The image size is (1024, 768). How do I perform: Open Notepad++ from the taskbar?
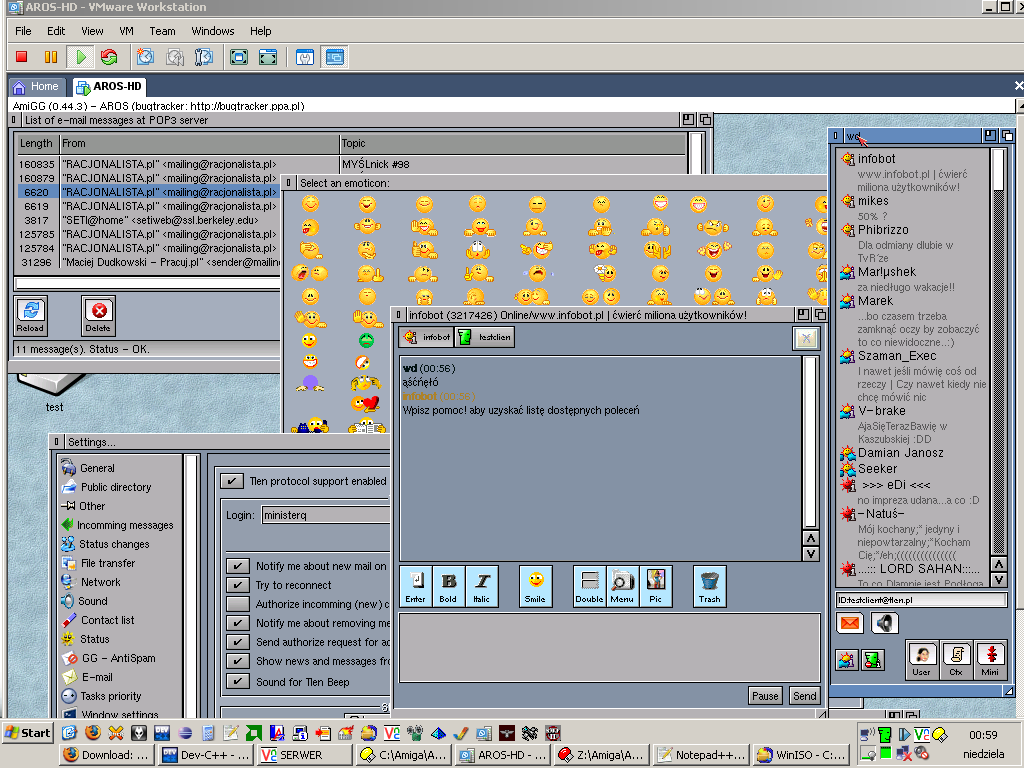(701, 755)
